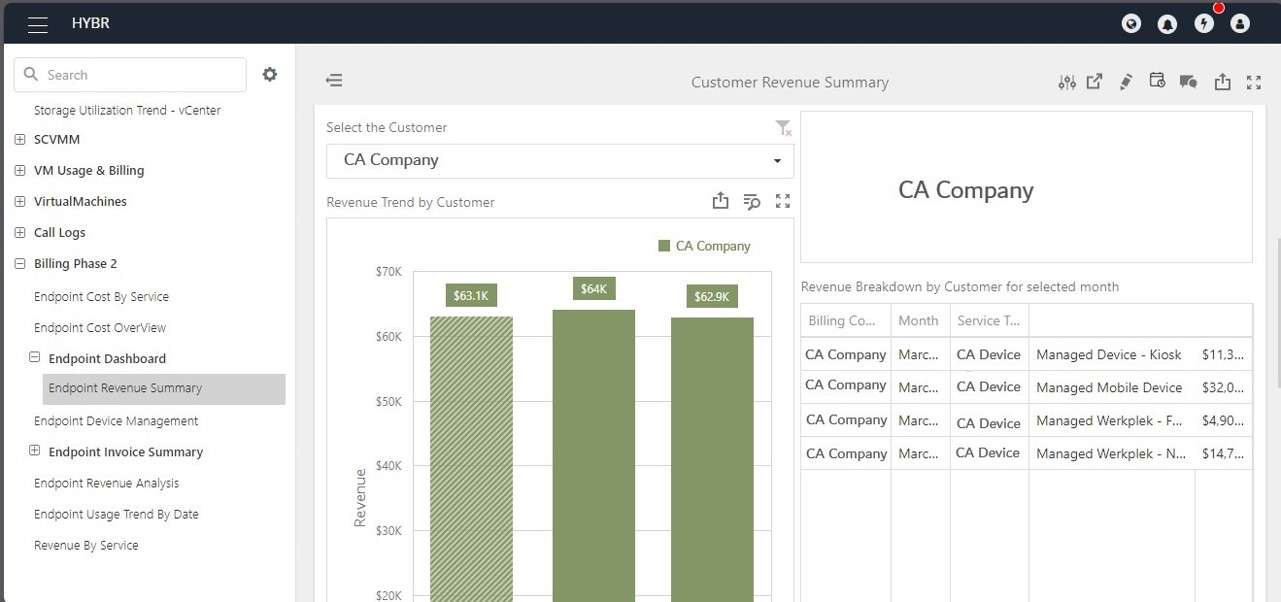Click HYBR application title
This screenshot has height=602, width=1281.
91,23
